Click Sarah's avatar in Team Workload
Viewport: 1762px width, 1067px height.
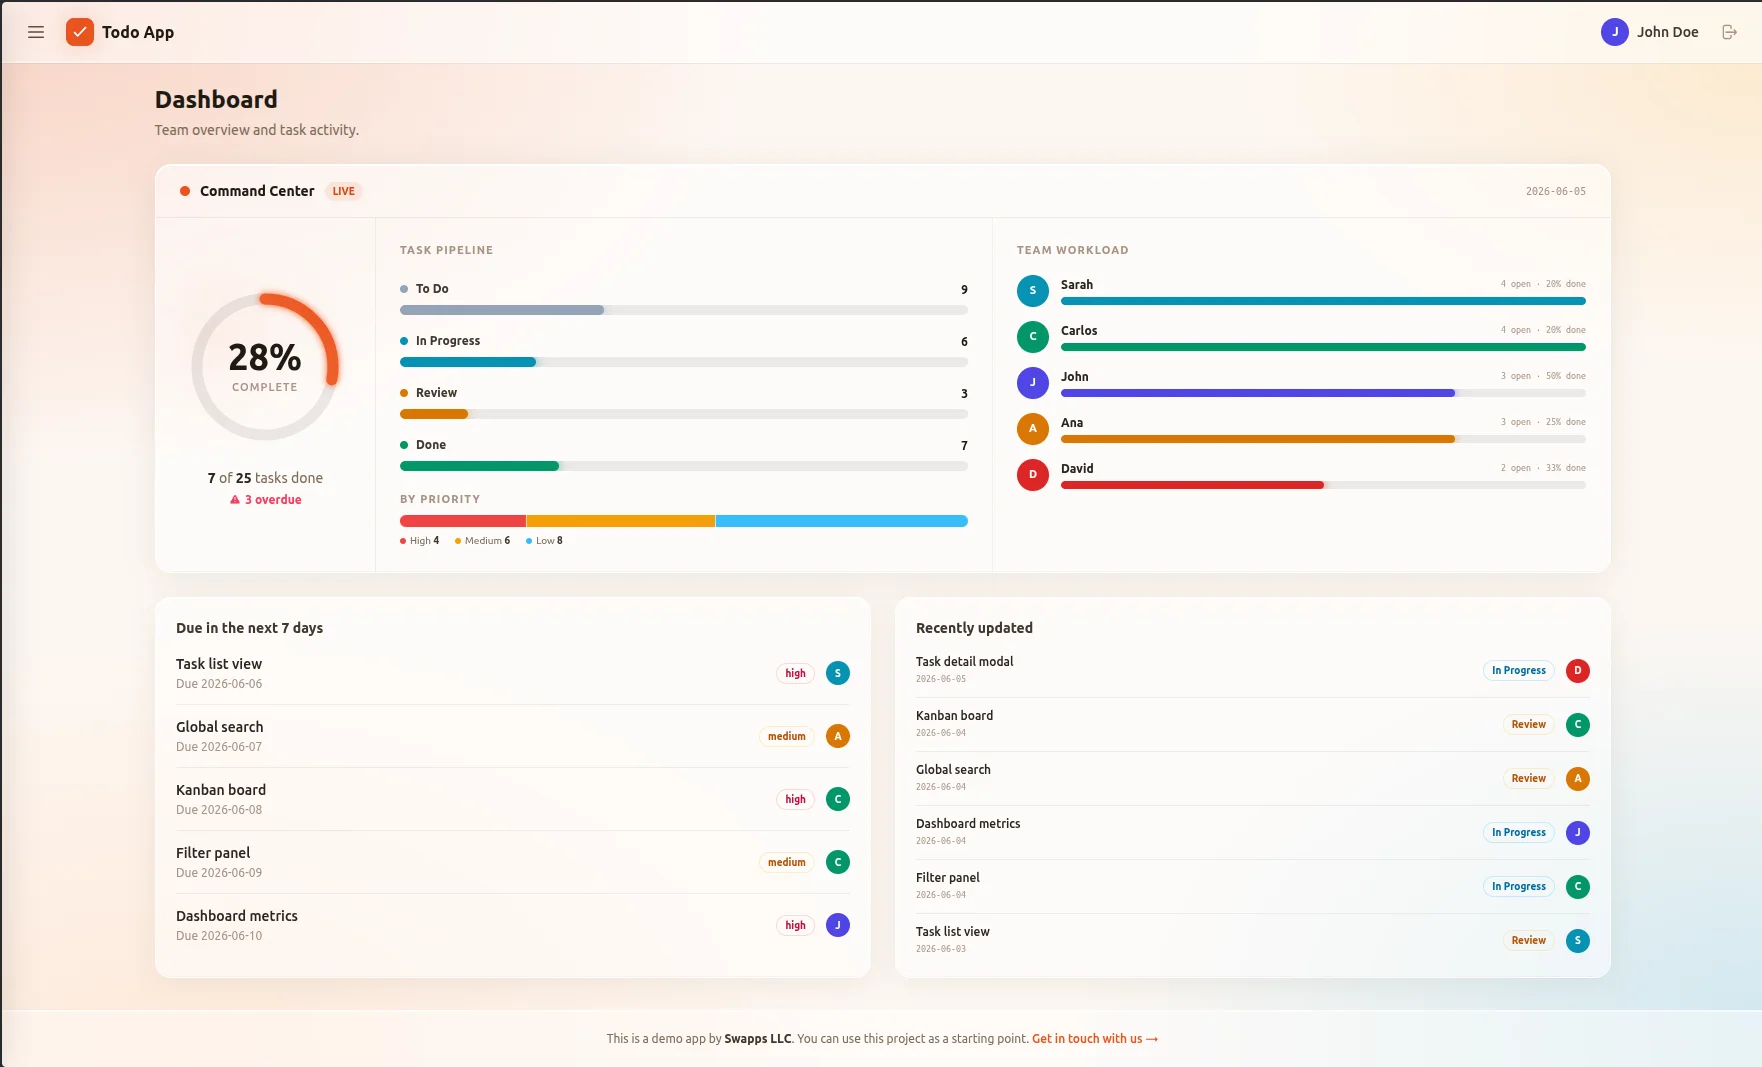click(1033, 291)
